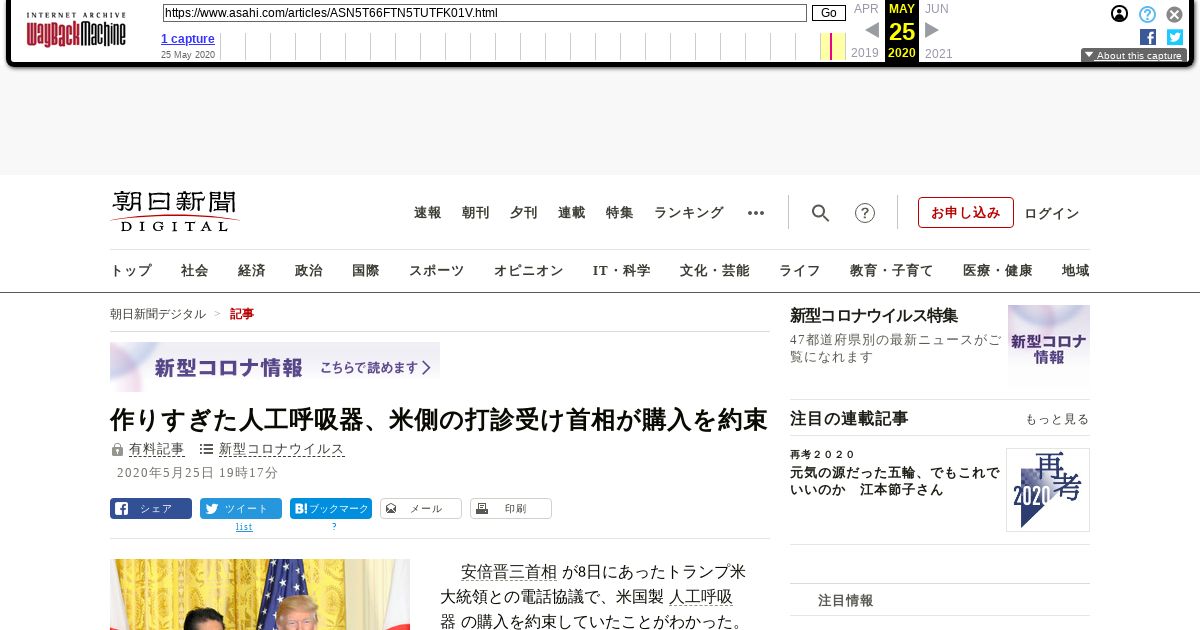Open the site search magnifier icon
Image resolution: width=1200 pixels, height=630 pixels.
point(820,213)
